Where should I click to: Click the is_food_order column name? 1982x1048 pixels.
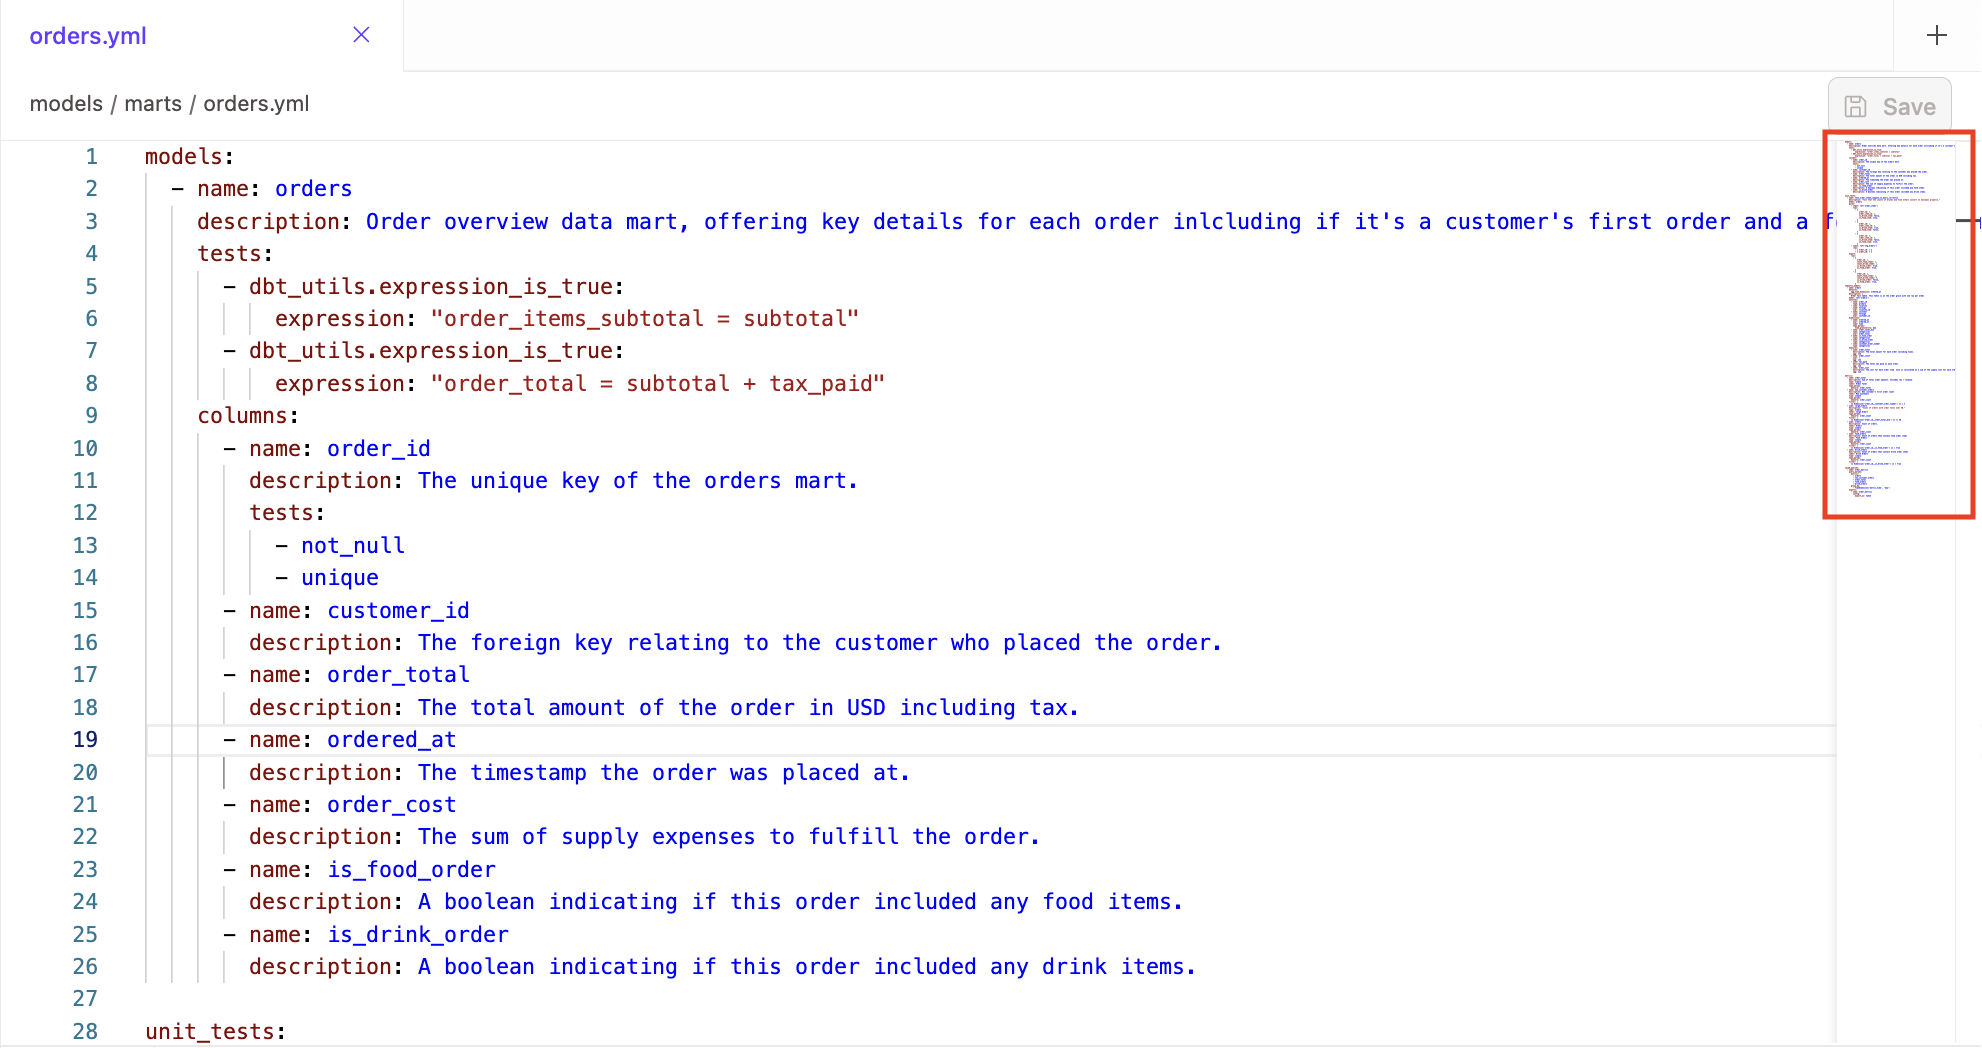point(410,869)
